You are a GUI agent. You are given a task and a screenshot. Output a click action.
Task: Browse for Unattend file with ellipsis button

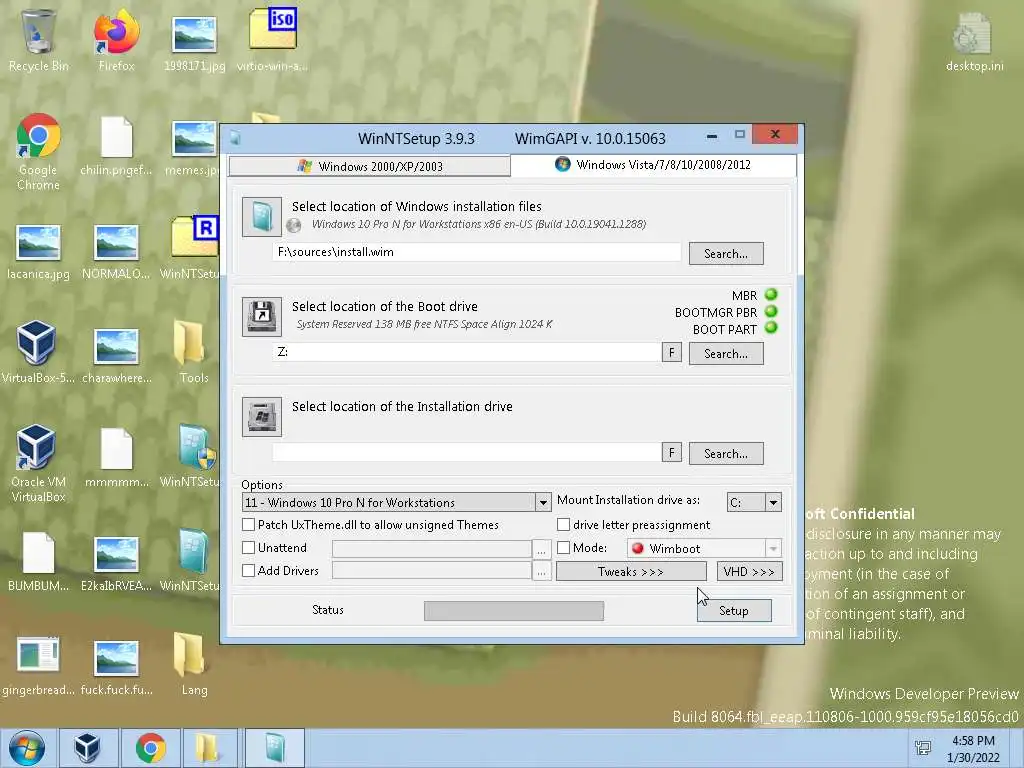click(541, 549)
